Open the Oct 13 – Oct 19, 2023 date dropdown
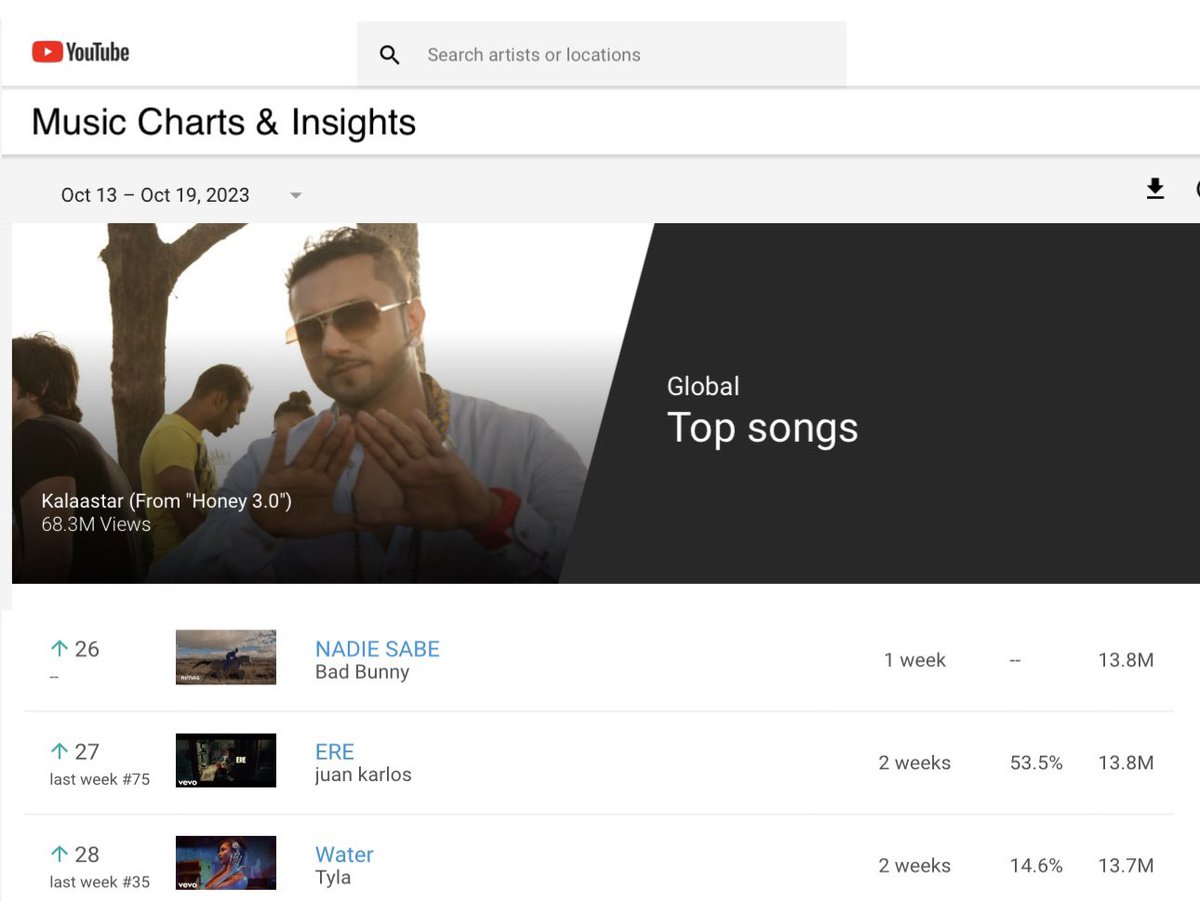The height and width of the screenshot is (902, 1200). (x=181, y=195)
